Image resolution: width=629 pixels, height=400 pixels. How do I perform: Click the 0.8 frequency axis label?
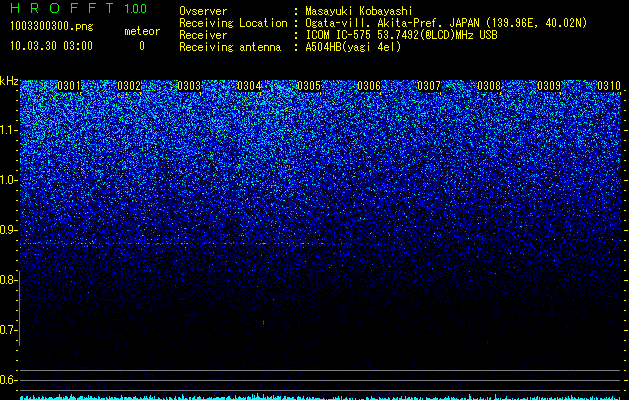click(8, 280)
